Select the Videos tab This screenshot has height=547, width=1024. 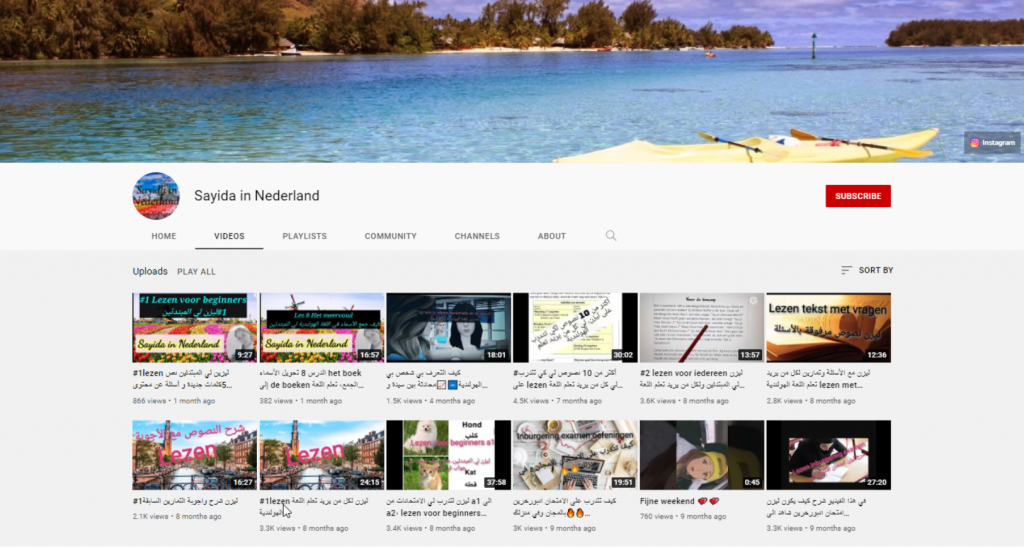click(229, 236)
